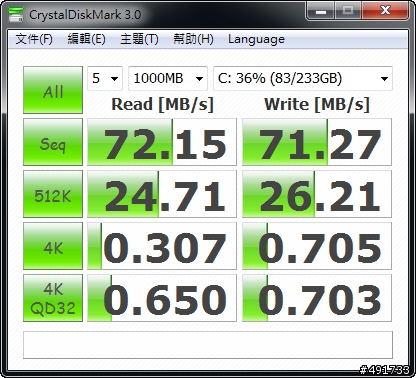Click the Write [MB/s] column header
This screenshot has height=378, width=416.
pyautogui.click(x=317, y=104)
